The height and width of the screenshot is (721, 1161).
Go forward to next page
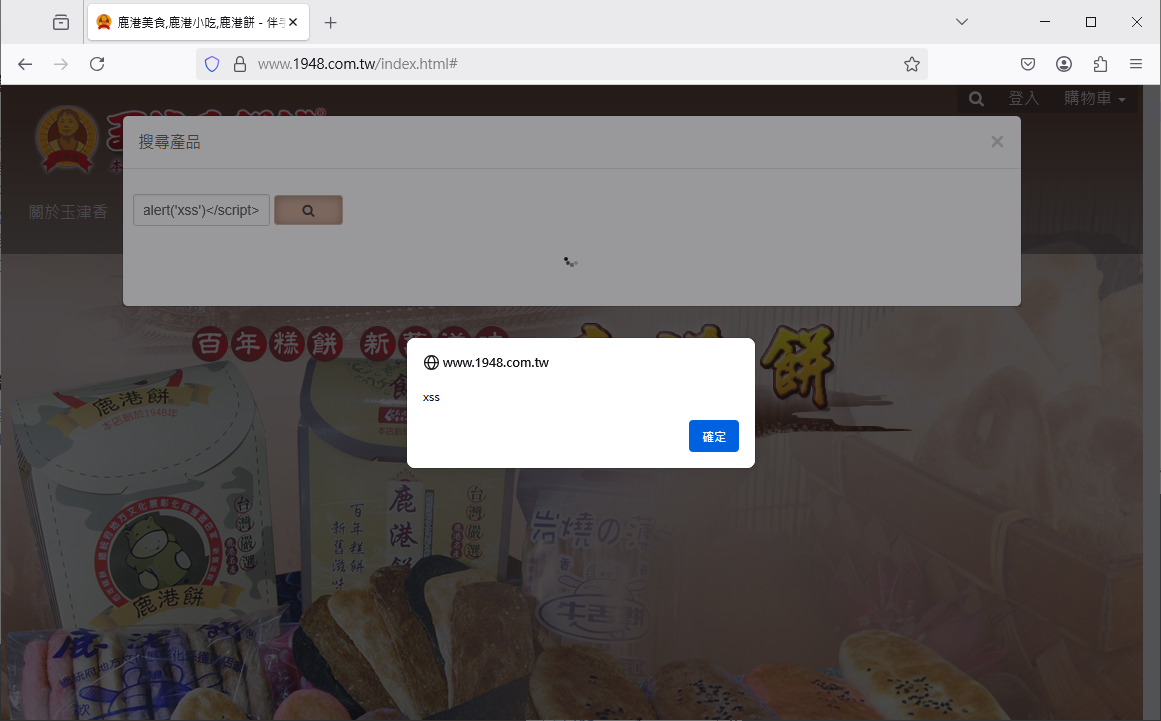61,64
